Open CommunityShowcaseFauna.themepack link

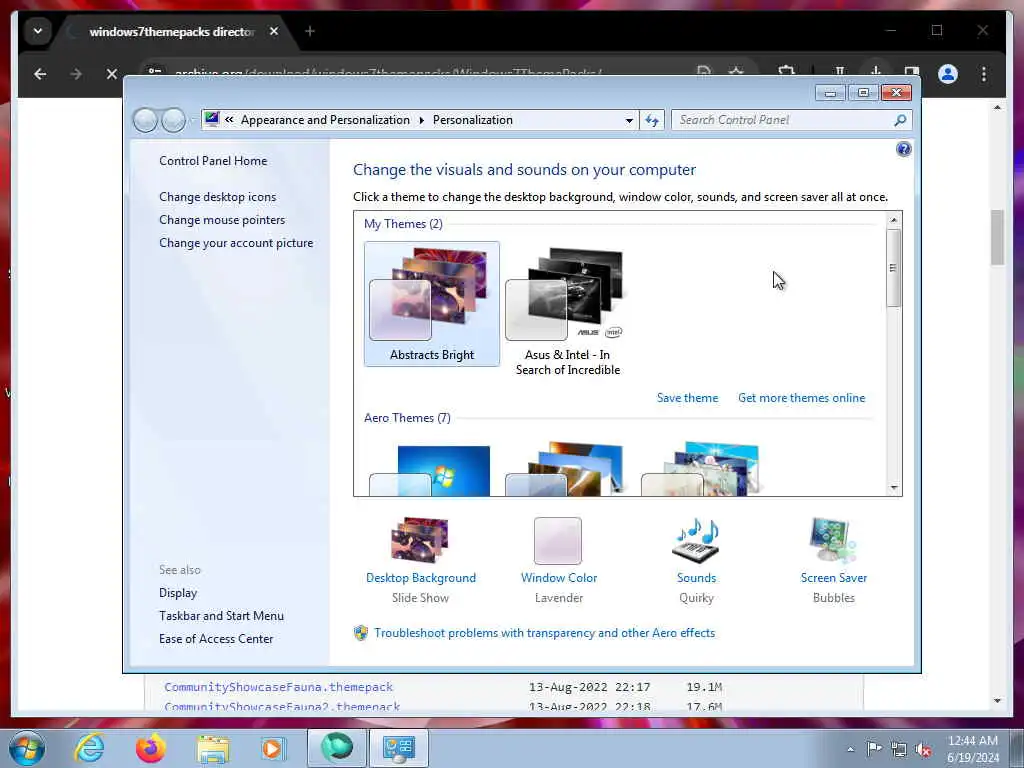279,687
